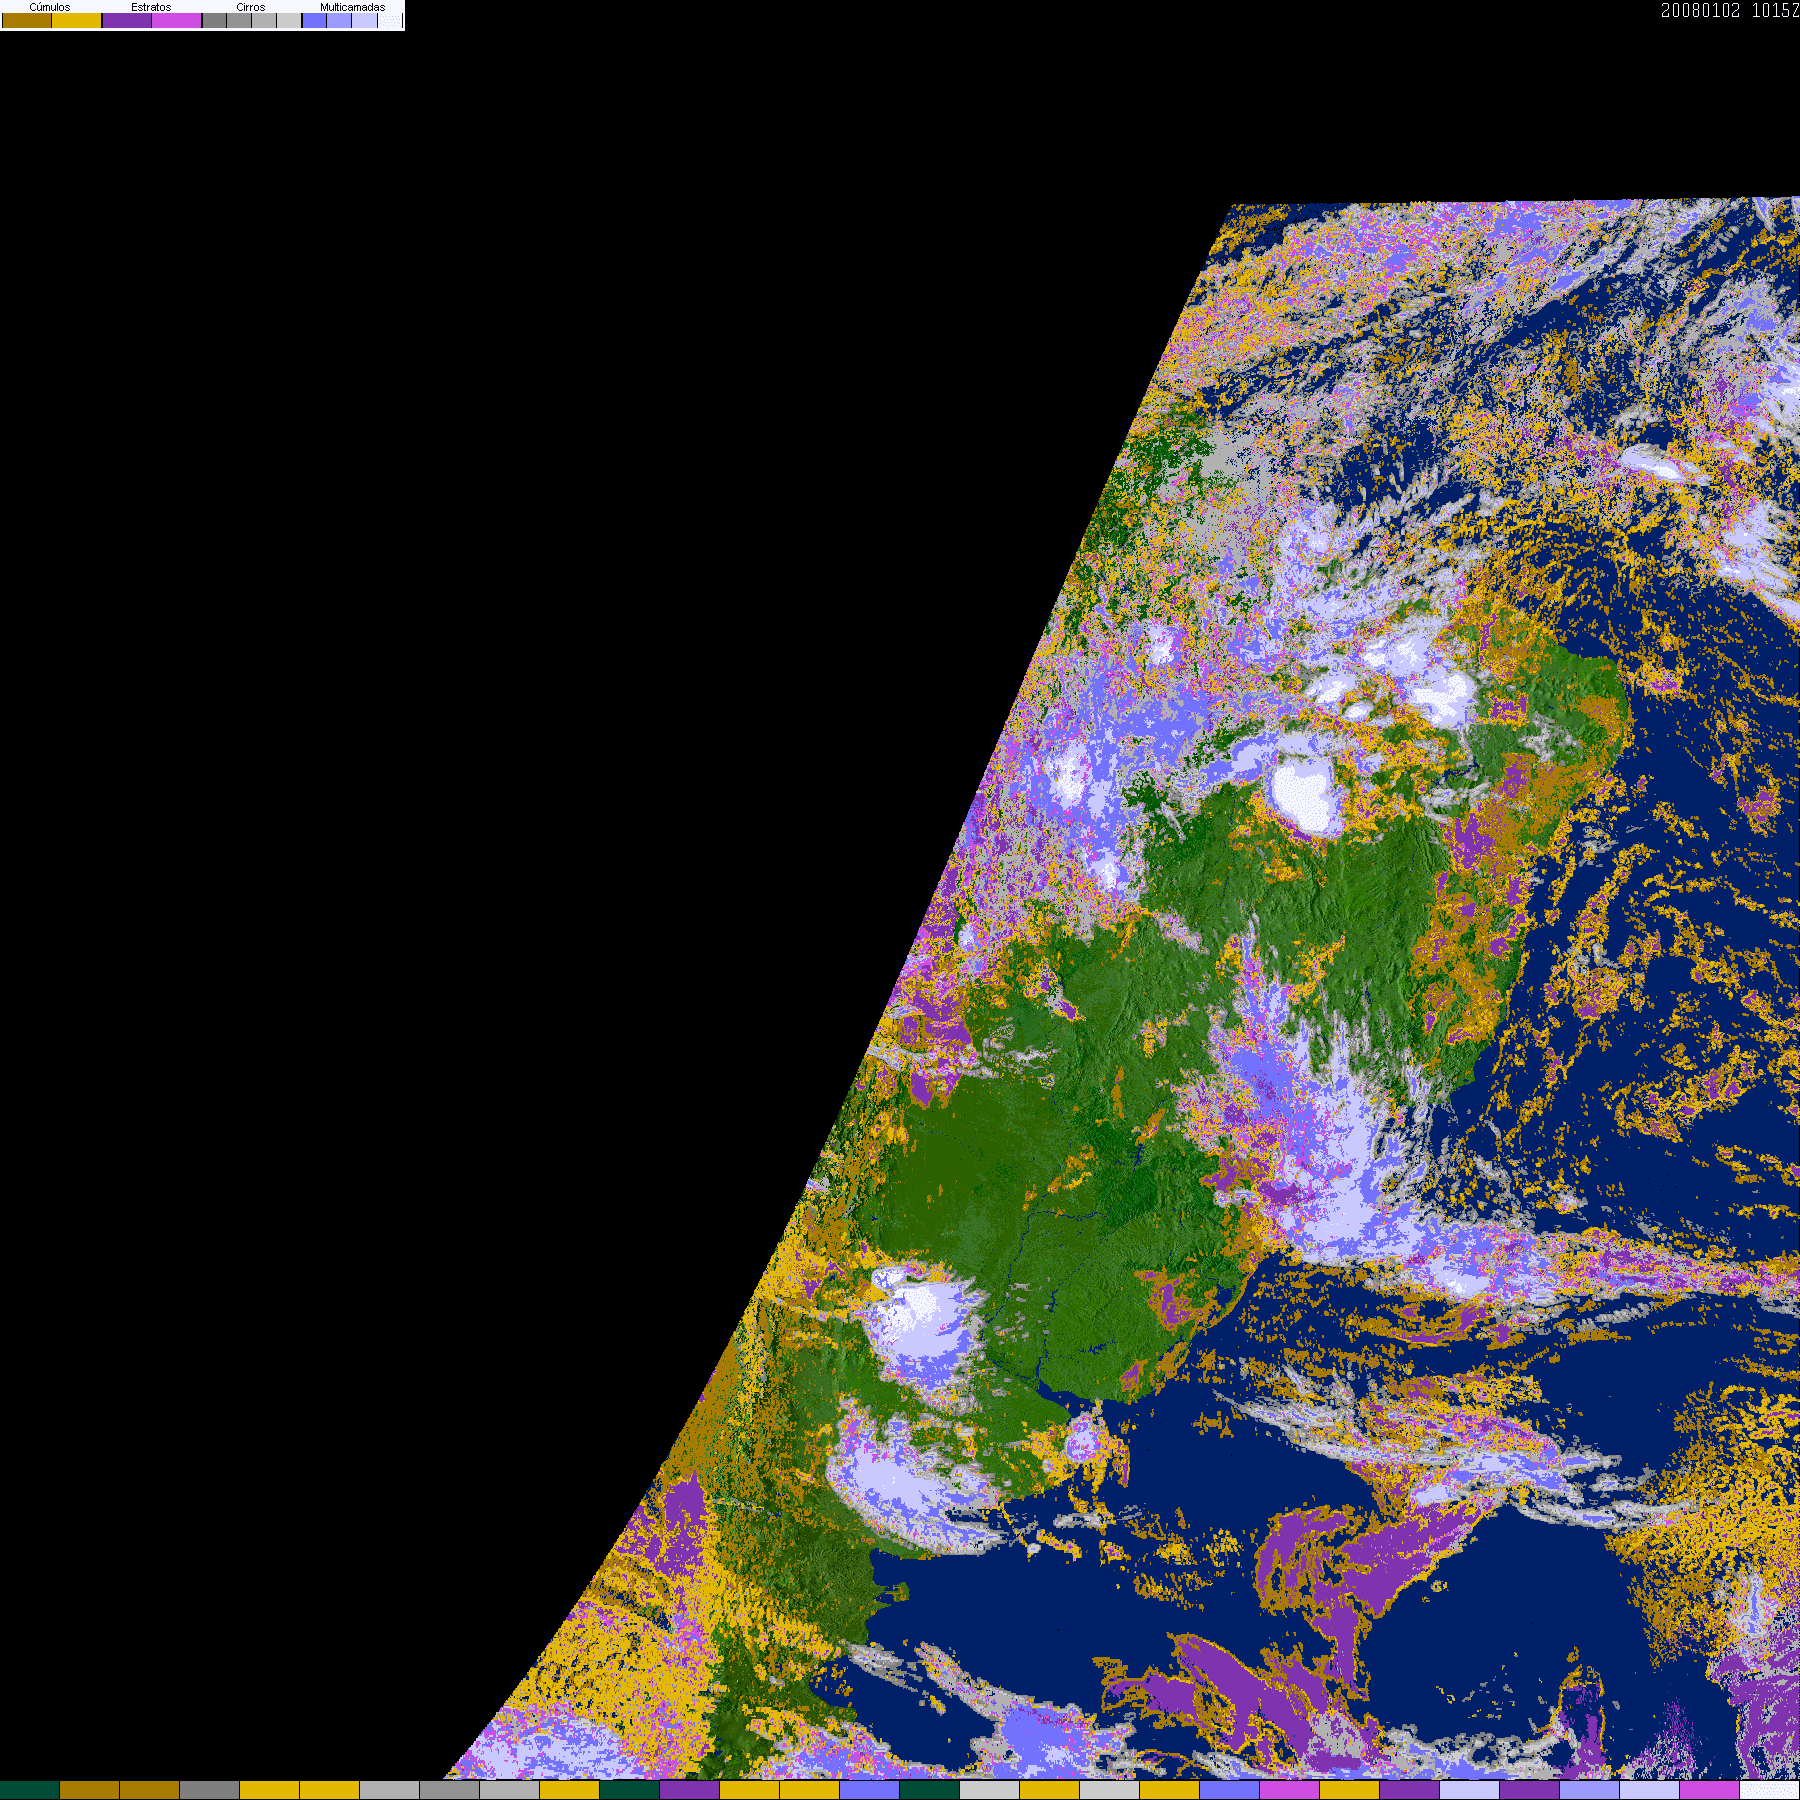Click the Cúmulos legend label
Screen dimensions: 1800x1800
click(50, 7)
